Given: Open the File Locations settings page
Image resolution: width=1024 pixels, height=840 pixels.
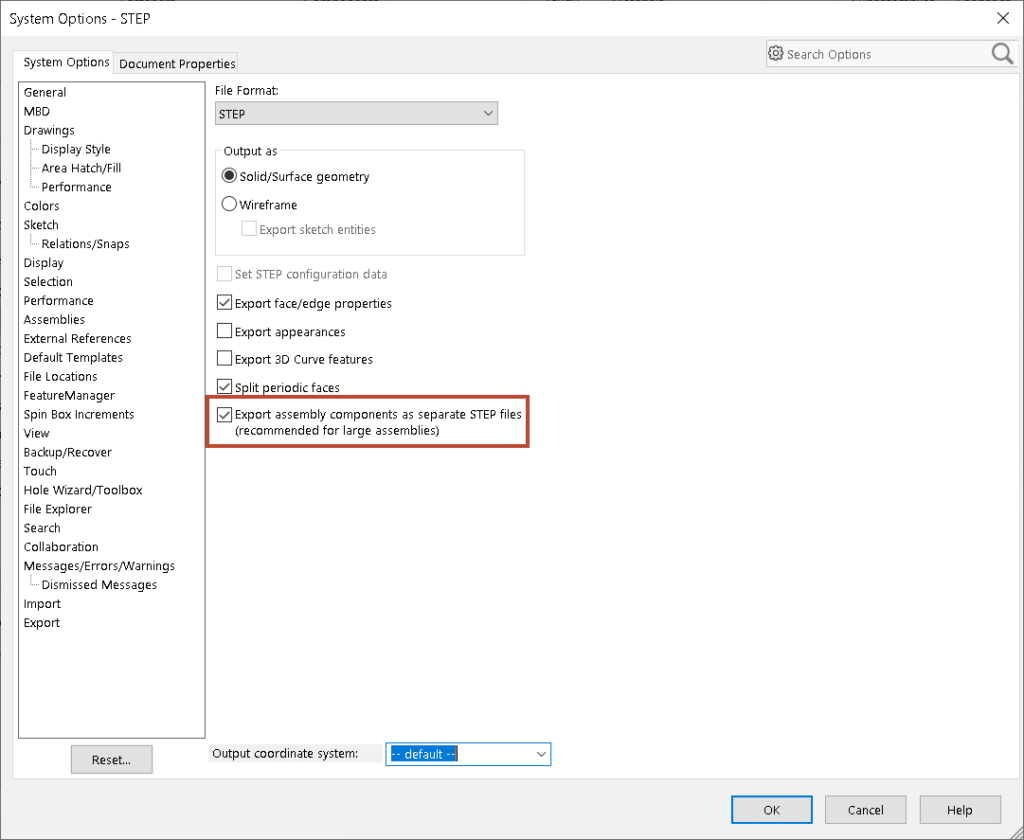Looking at the screenshot, I should 60,376.
